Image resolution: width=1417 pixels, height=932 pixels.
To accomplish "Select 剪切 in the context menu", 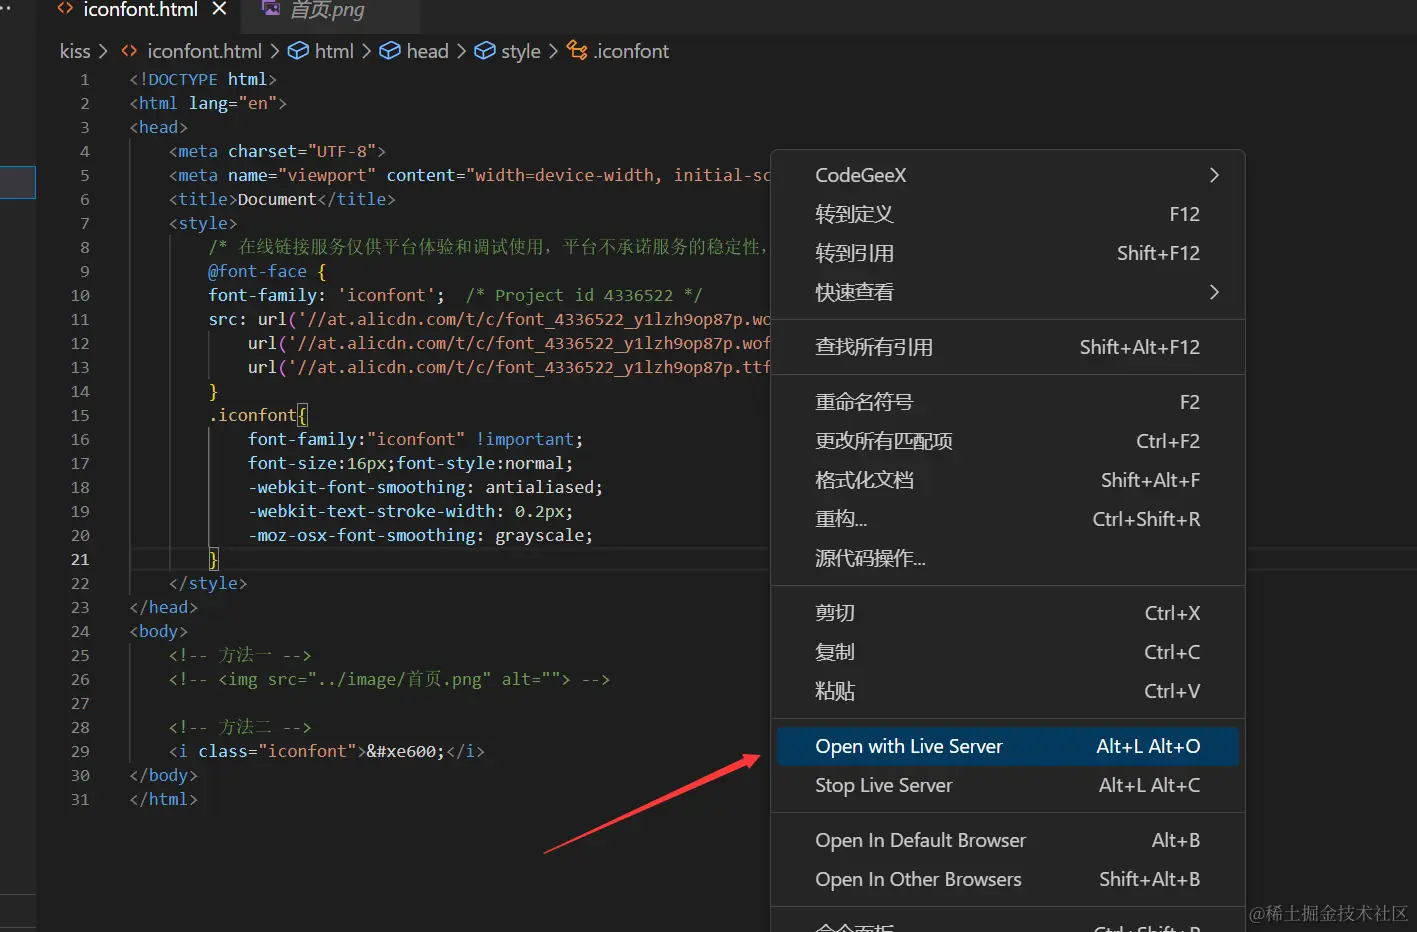I will click(x=1008, y=613).
